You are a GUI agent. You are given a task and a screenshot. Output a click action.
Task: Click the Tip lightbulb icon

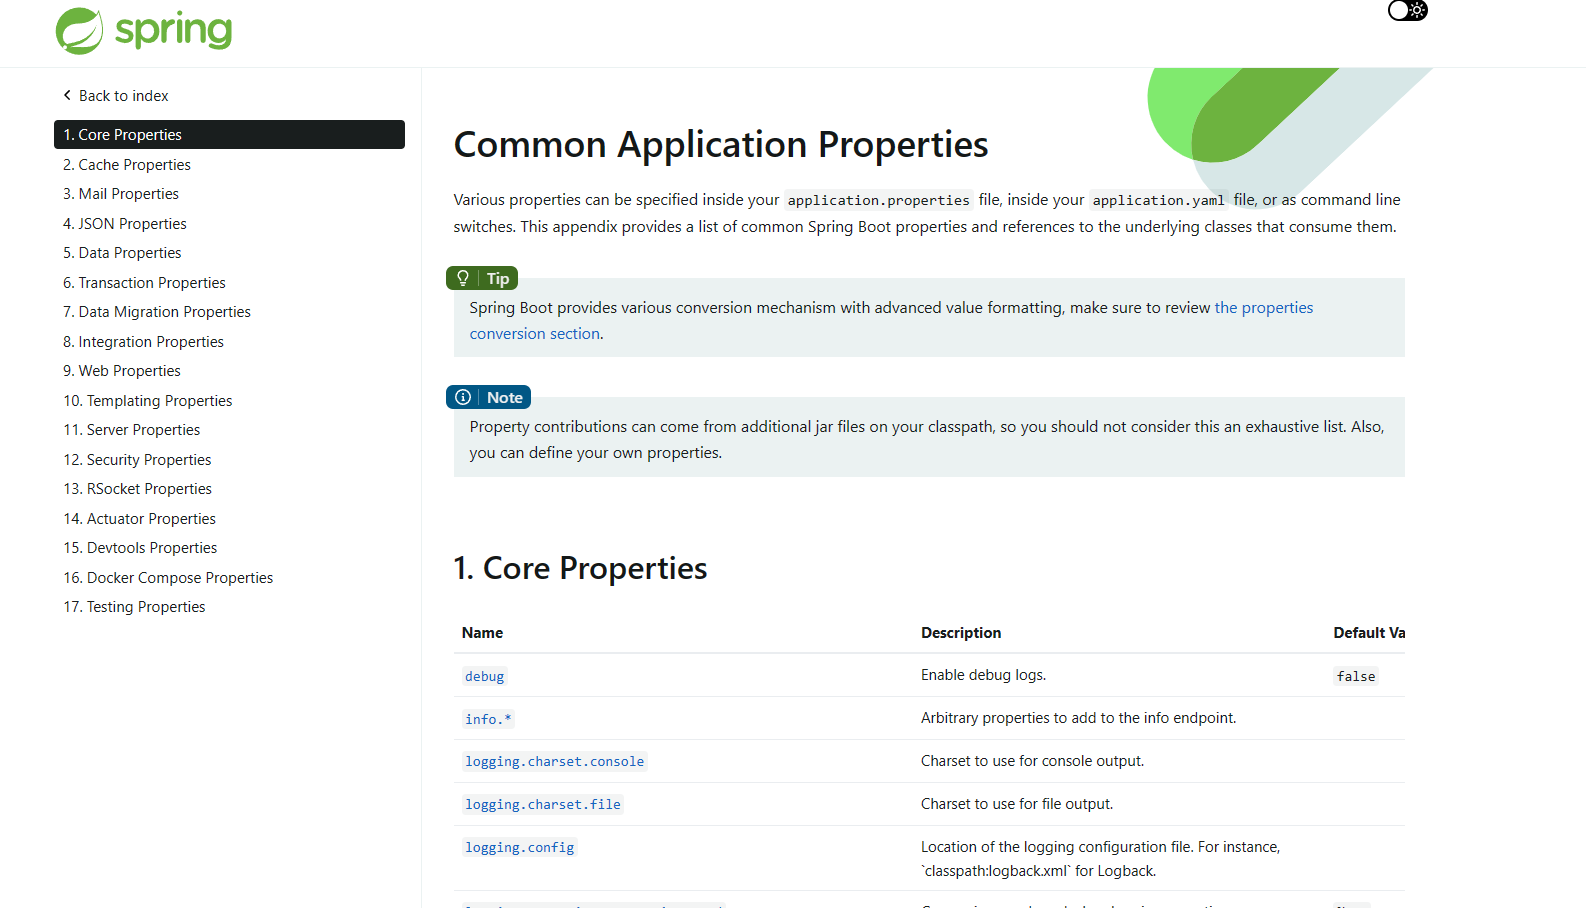463,278
